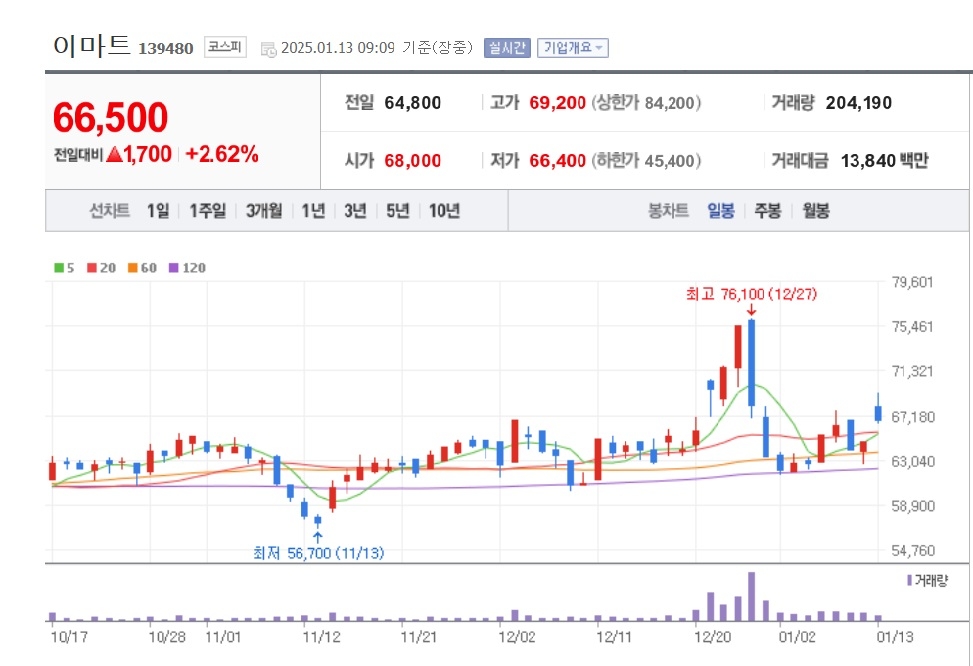Click the calendar clock icon beside the date
973x666 pixels.
pos(269,49)
